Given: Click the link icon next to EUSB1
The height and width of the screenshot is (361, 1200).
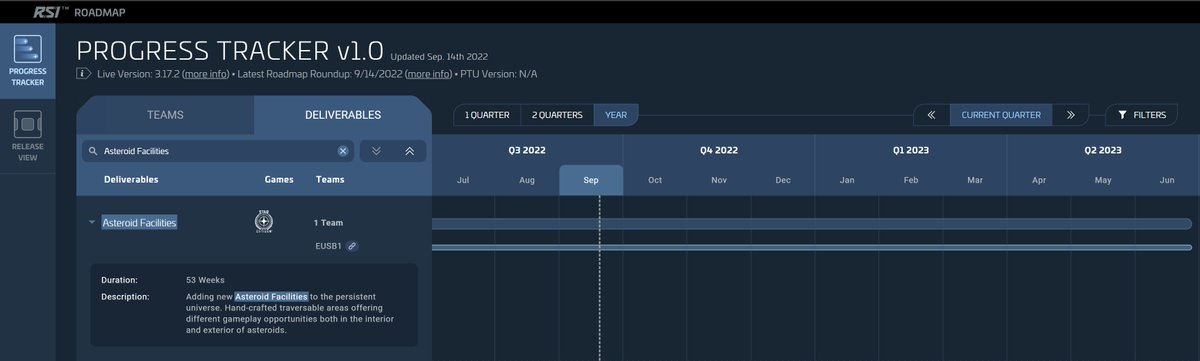Looking at the screenshot, I should point(352,246).
